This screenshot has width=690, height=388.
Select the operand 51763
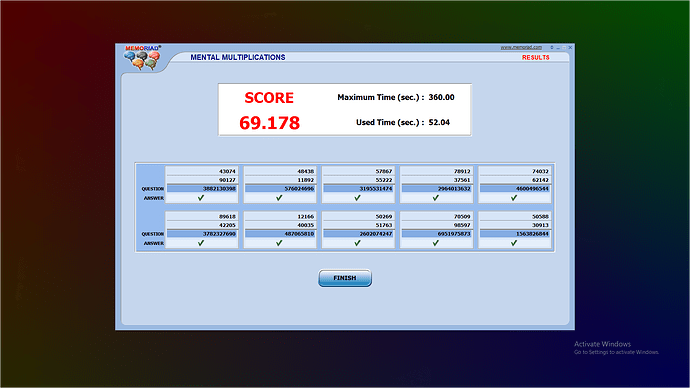click(x=384, y=225)
